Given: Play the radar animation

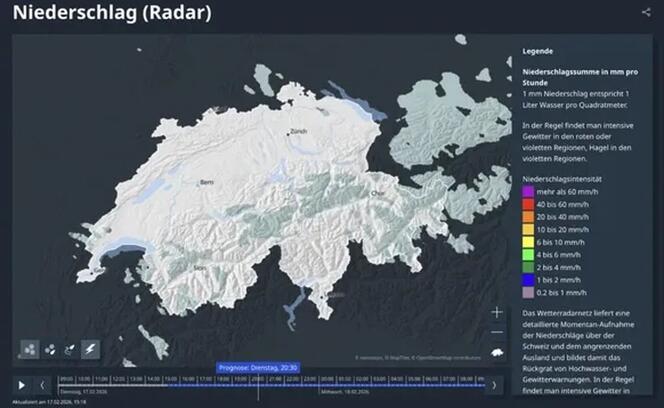Looking at the screenshot, I should 22,384.
